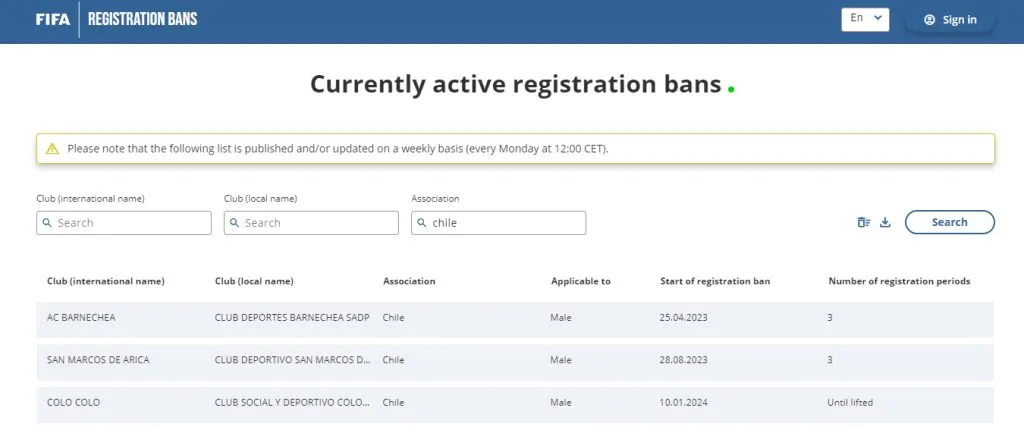
Task: Open the En language dropdown
Action: click(865, 19)
